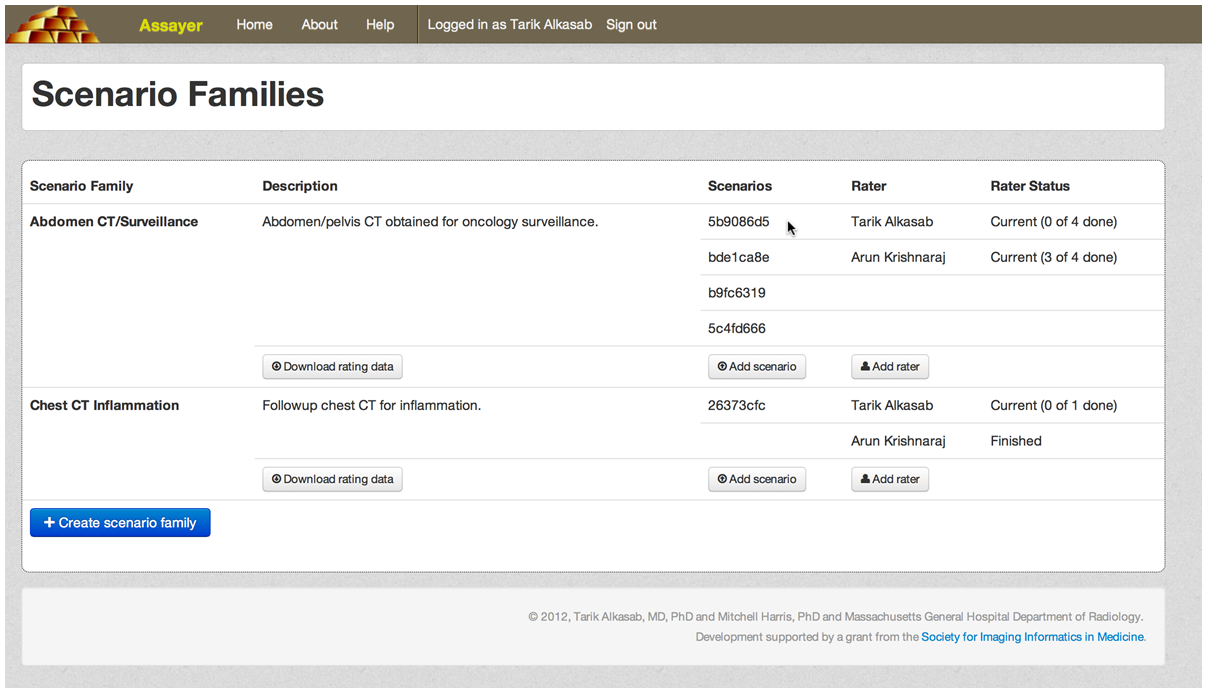
Task: Open the About page
Action: point(319,24)
